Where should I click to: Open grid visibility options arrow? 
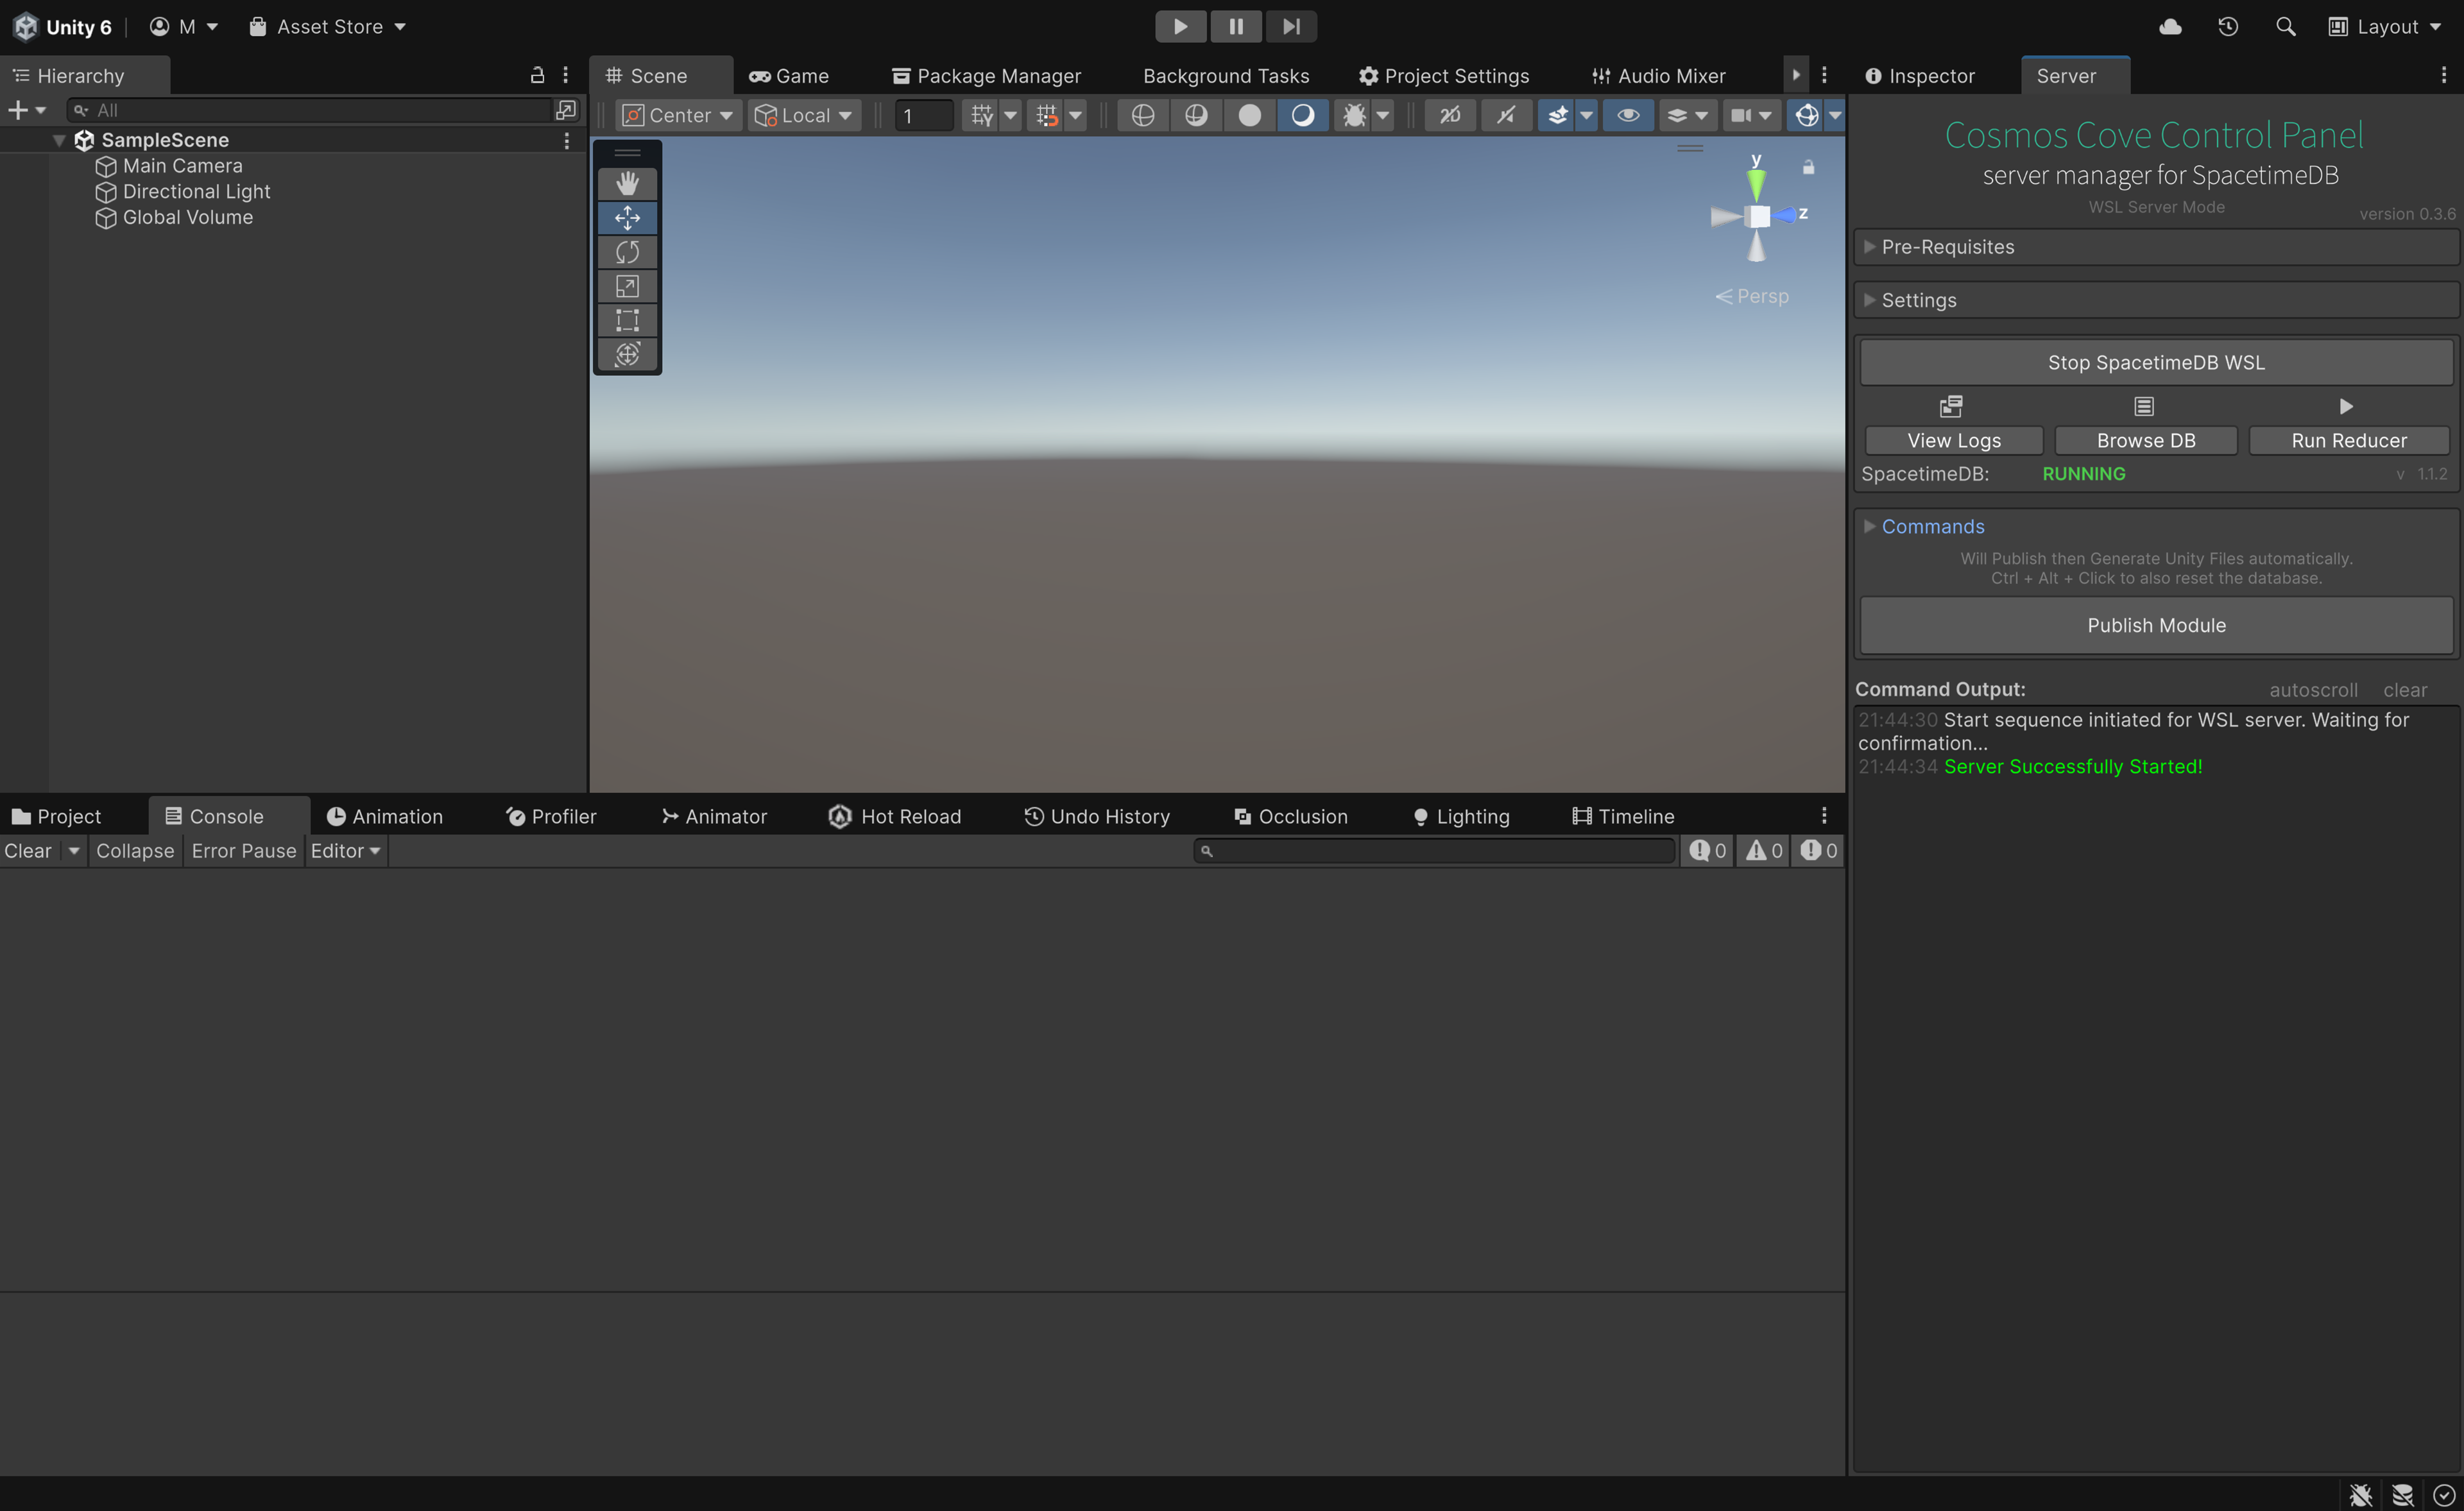click(1011, 115)
